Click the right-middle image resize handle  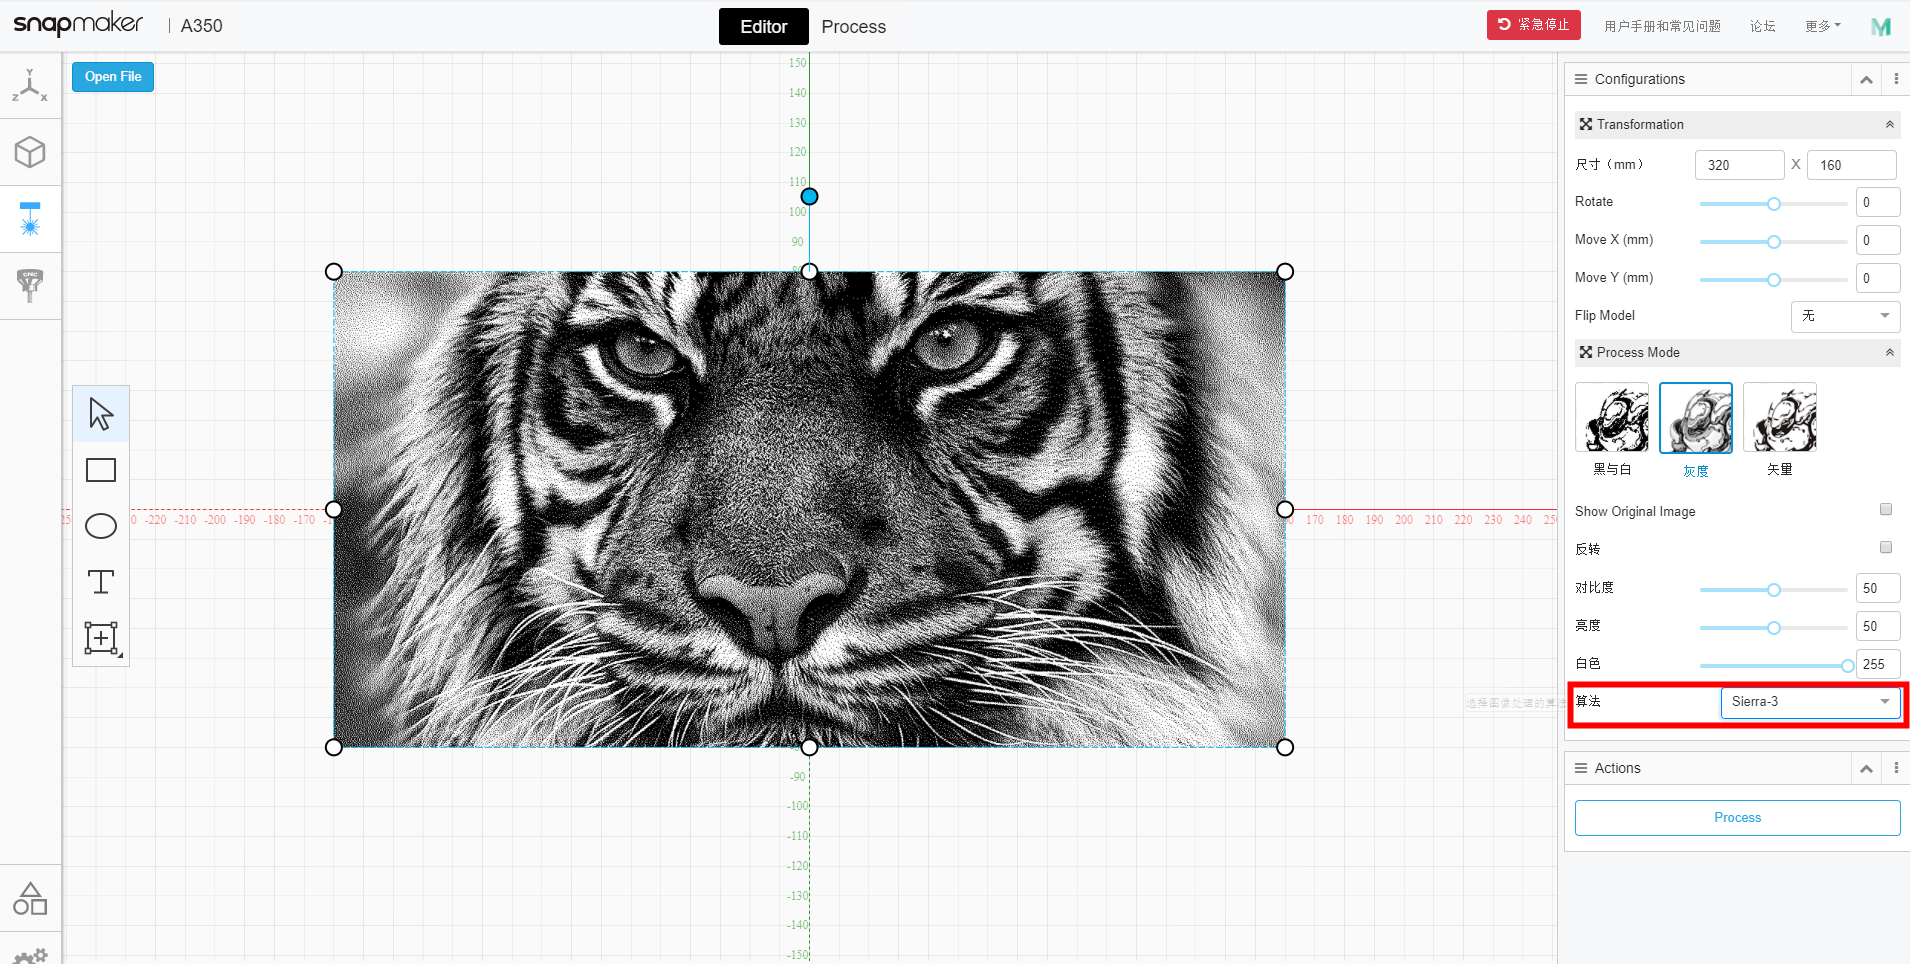click(x=1285, y=509)
